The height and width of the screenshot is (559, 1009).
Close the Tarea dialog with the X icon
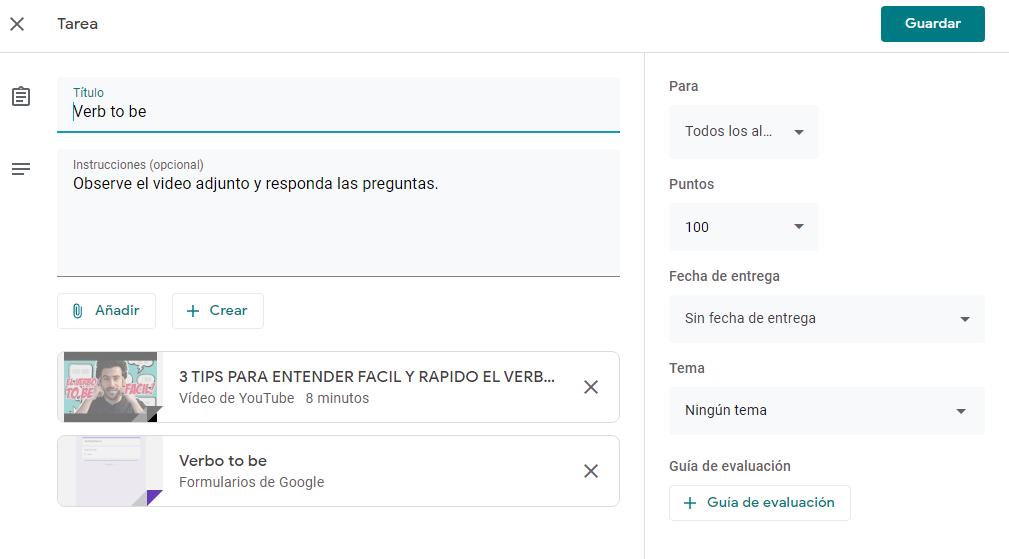click(17, 24)
